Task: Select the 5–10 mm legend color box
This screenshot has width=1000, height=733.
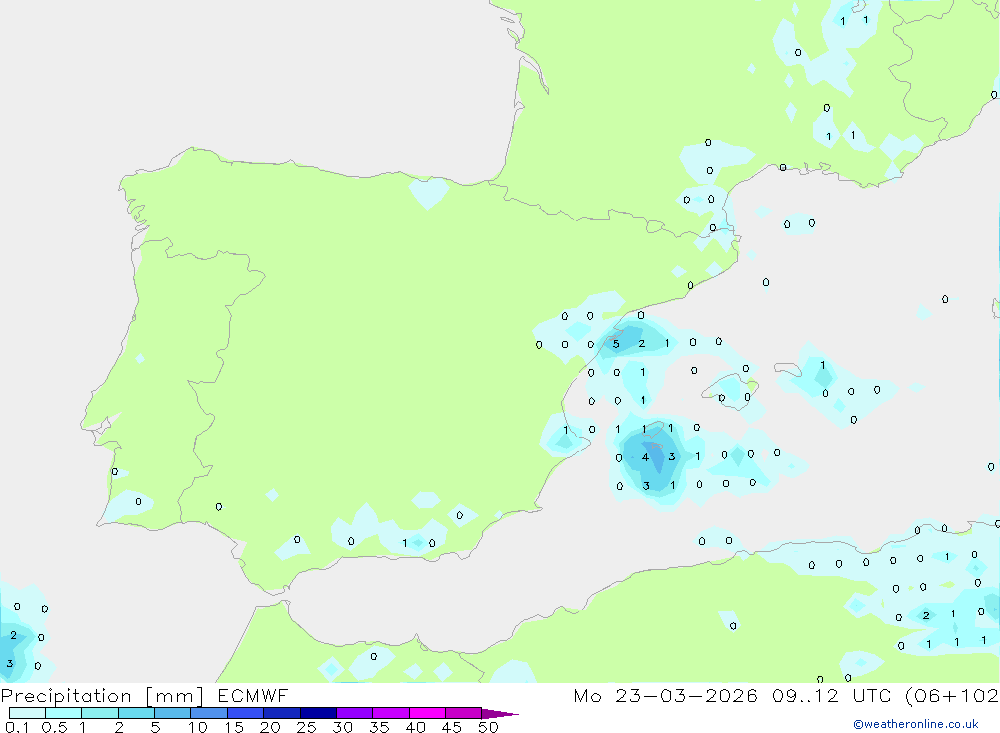Action: point(172,713)
